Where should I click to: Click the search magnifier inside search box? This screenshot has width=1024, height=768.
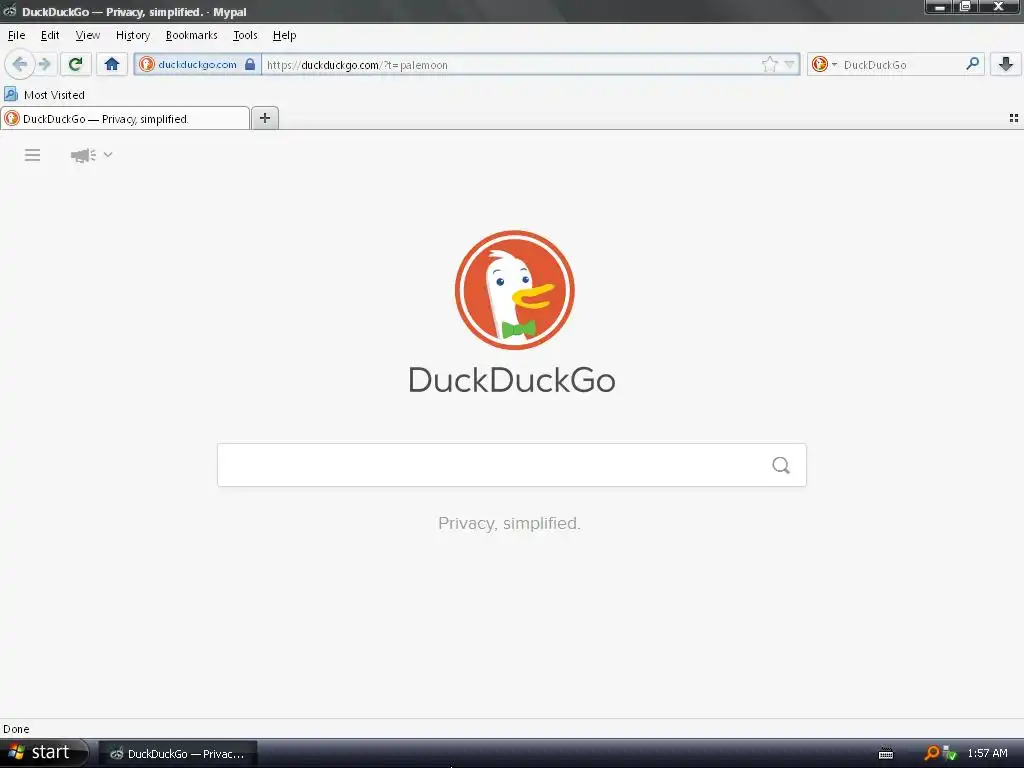[781, 465]
